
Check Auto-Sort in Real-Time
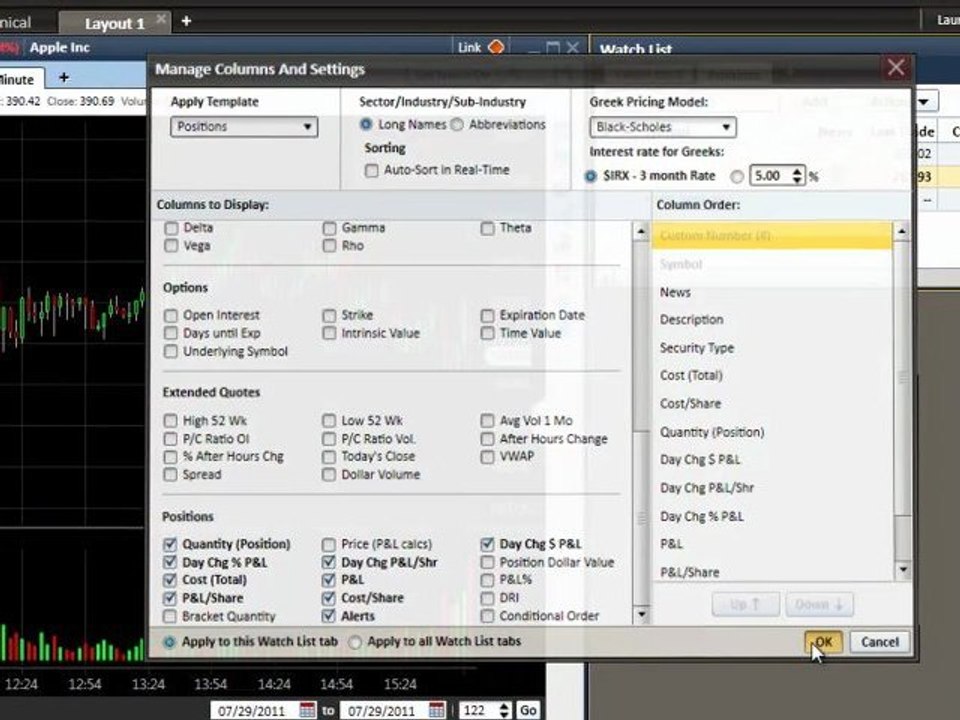[x=371, y=170]
